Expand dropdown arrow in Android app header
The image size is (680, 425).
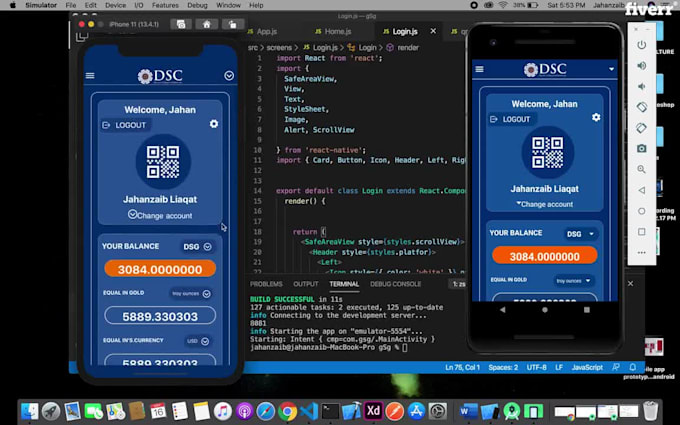click(611, 69)
